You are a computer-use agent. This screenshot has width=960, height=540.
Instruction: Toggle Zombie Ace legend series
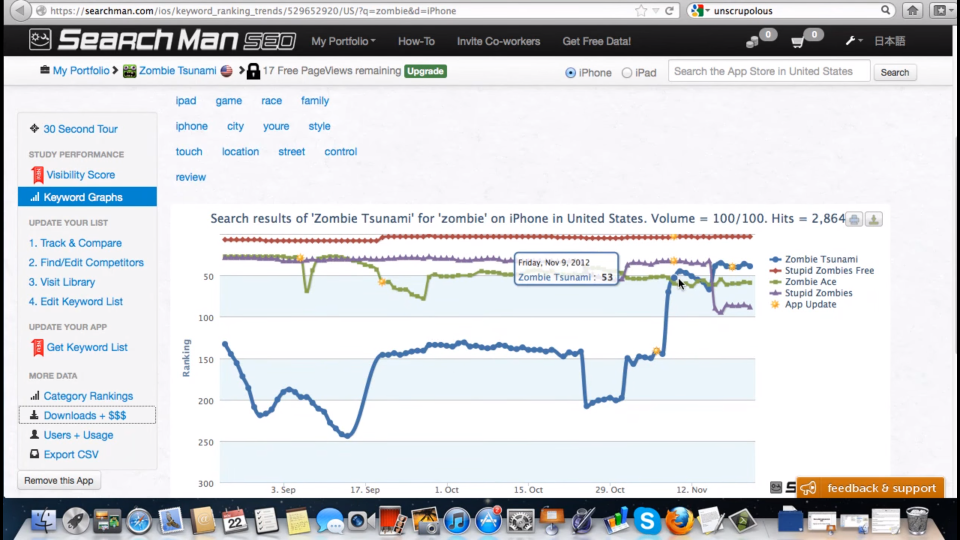click(810, 282)
